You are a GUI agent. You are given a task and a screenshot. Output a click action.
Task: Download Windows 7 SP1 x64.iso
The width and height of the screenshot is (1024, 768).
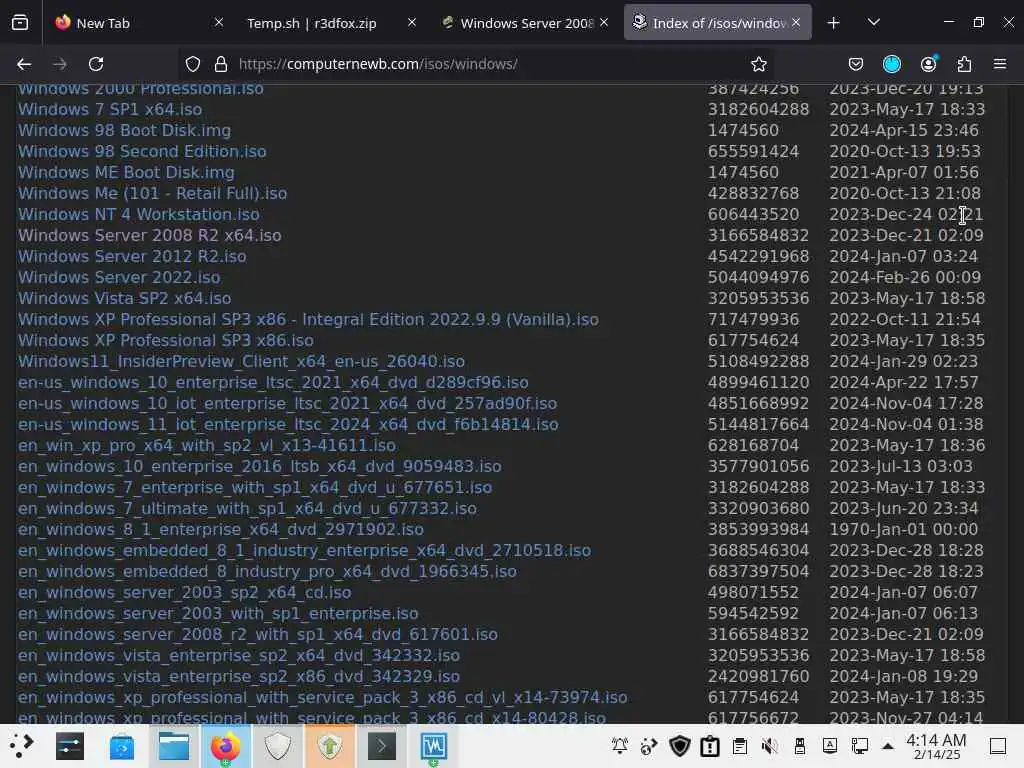click(x=110, y=109)
